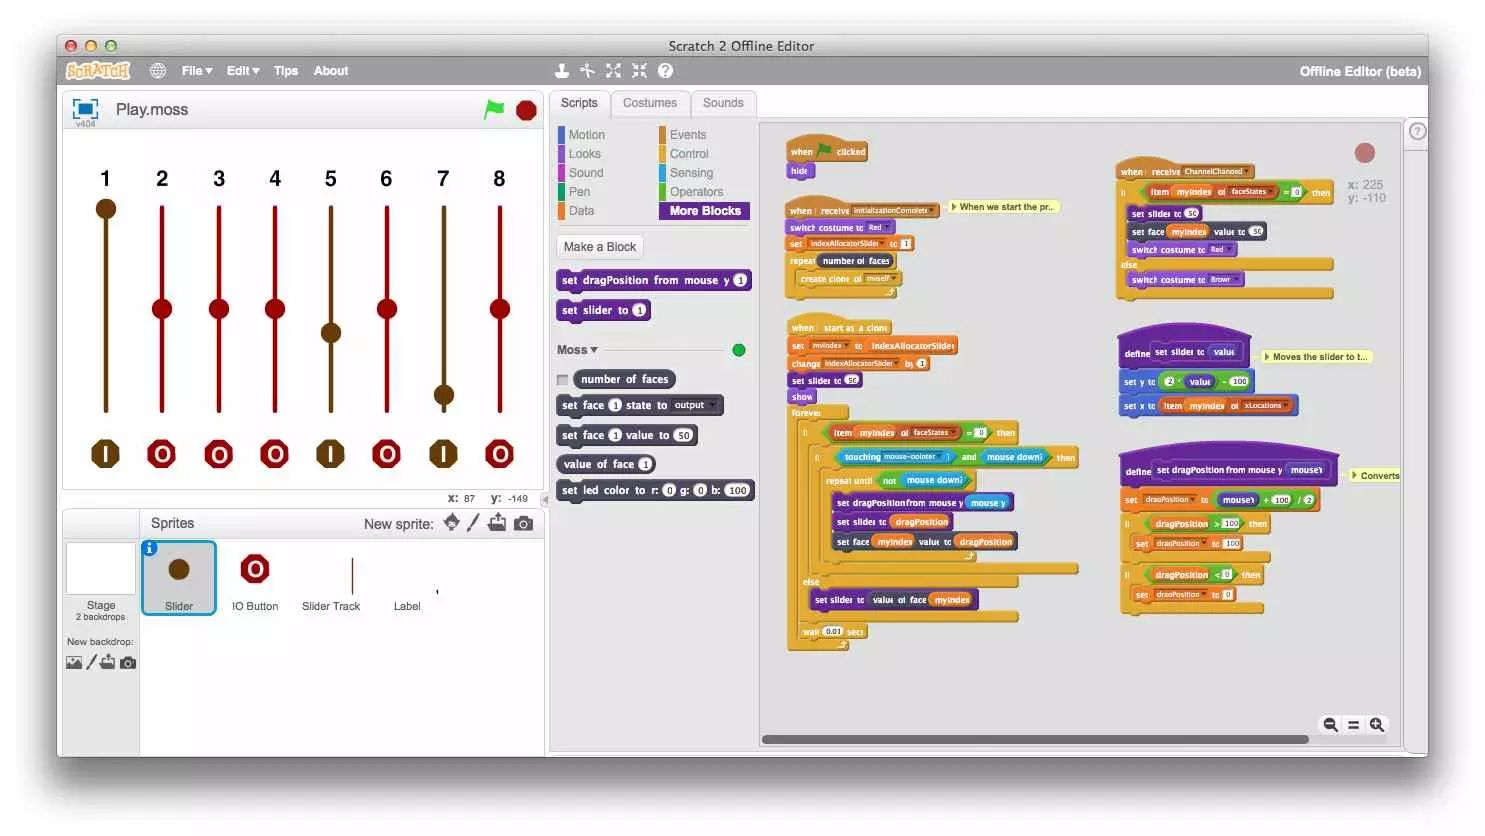Screen dimensions: 1485x836
Task: Click the horizontal scrollbar of scripts area
Action: pyautogui.click(x=1035, y=740)
